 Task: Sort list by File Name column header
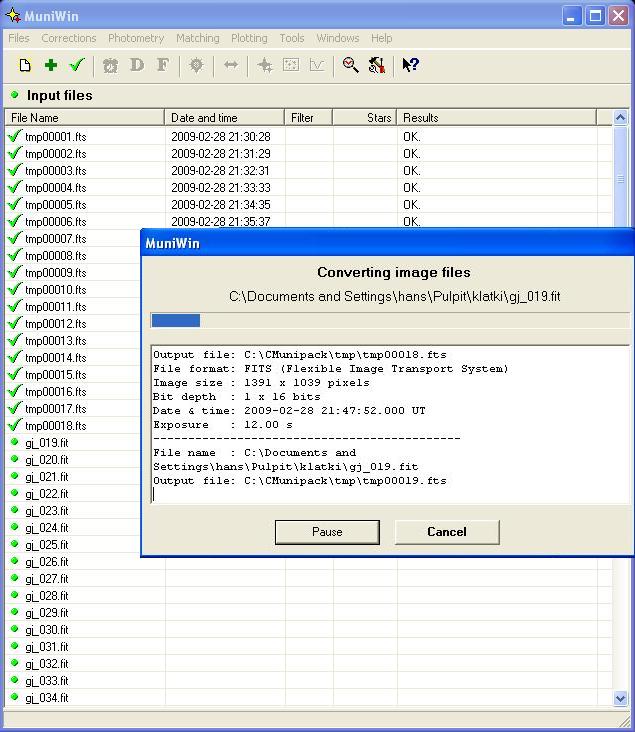84,118
